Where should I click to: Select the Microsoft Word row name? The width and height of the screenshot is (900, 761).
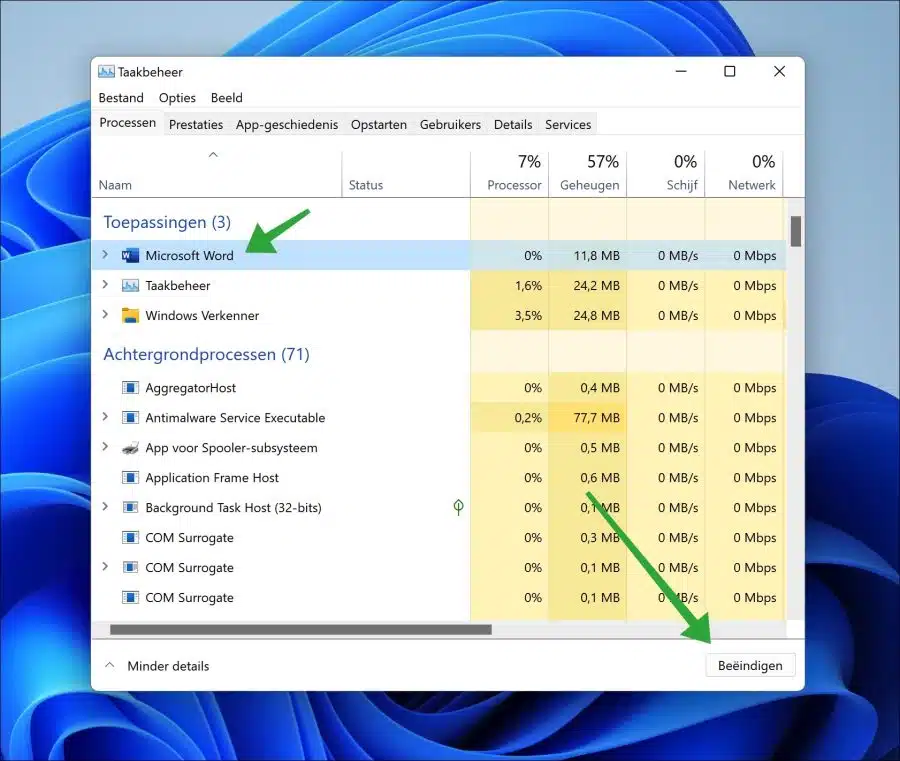[x=189, y=255]
